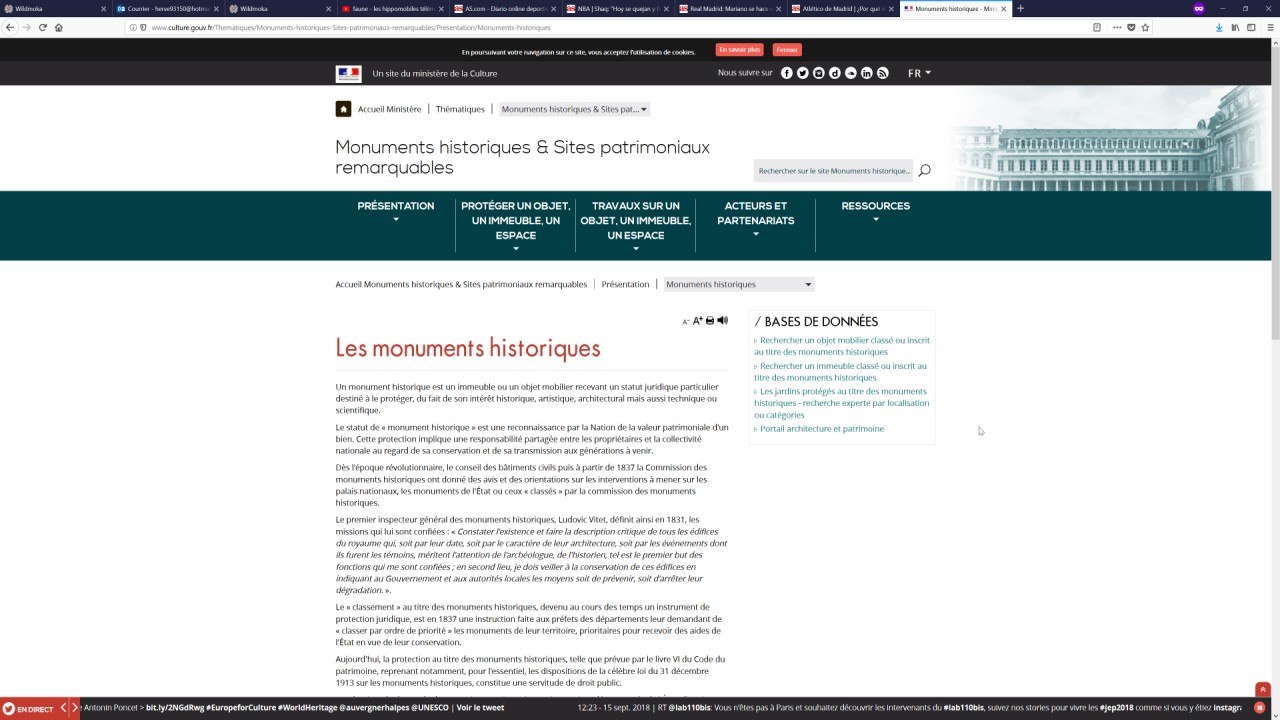Click the En savoir plus cookie button
The height and width of the screenshot is (720, 1280).
click(739, 50)
